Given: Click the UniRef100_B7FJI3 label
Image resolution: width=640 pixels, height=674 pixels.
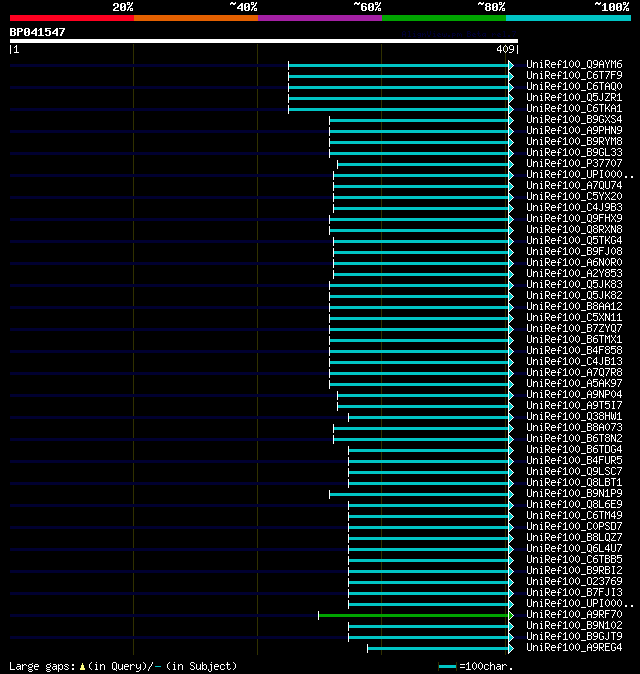Looking at the screenshot, I should 574,592.
